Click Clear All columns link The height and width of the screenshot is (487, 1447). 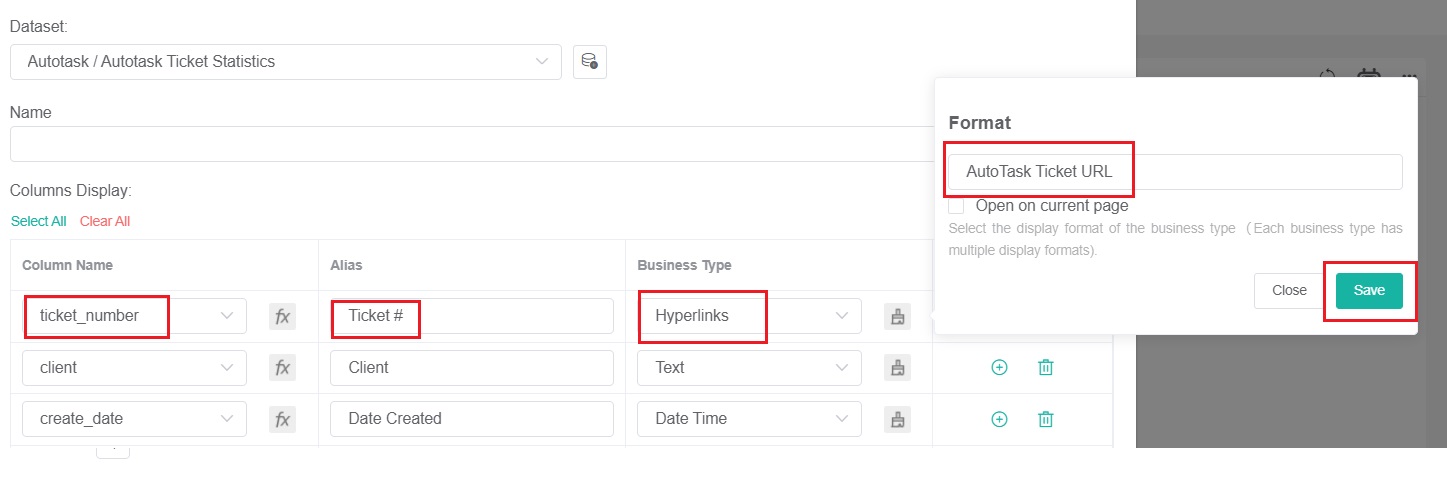[x=105, y=221]
